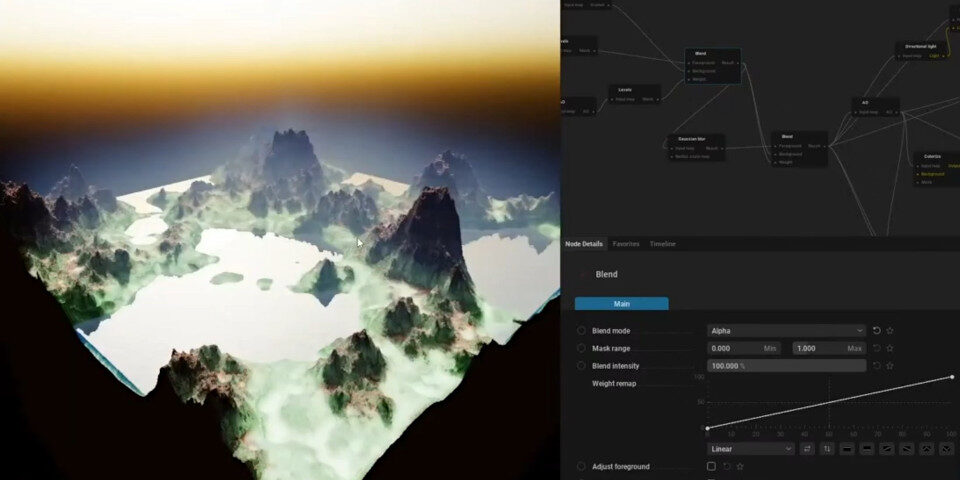The height and width of the screenshot is (480, 960).
Task: Switch to the Favorites tab
Action: [x=626, y=244]
